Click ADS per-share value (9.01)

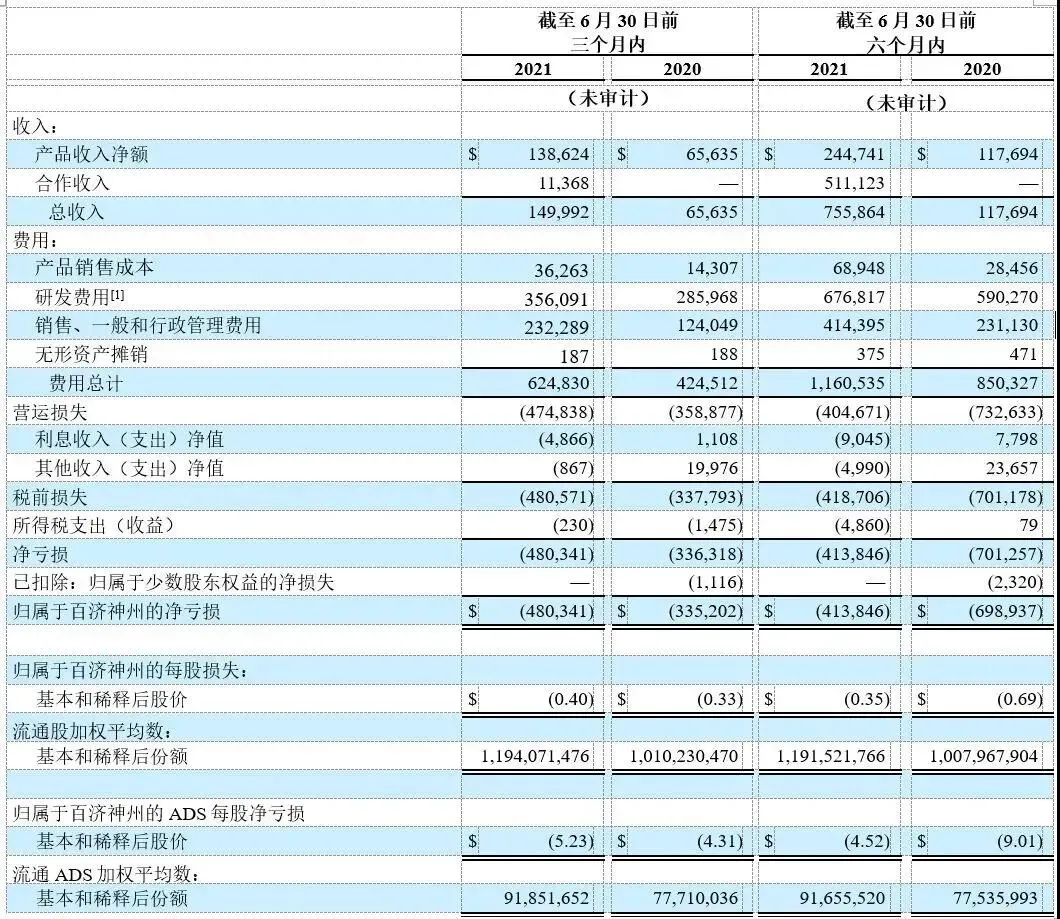tap(1021, 842)
